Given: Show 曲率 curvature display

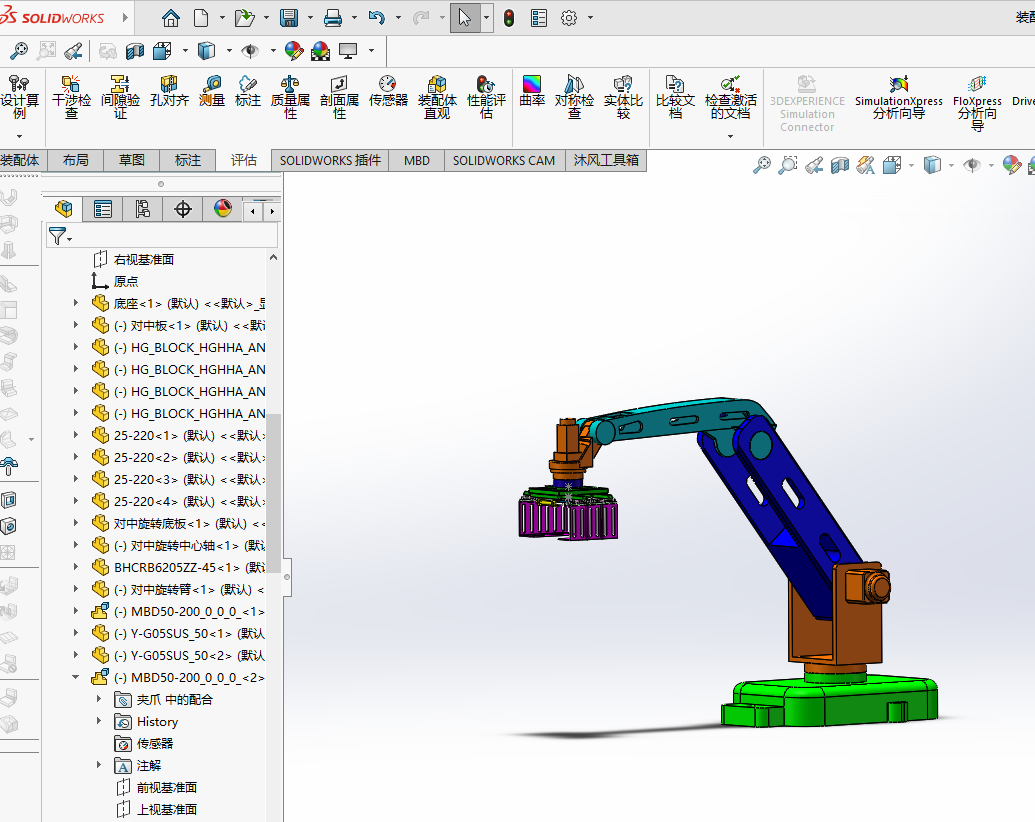Looking at the screenshot, I should point(532,91).
